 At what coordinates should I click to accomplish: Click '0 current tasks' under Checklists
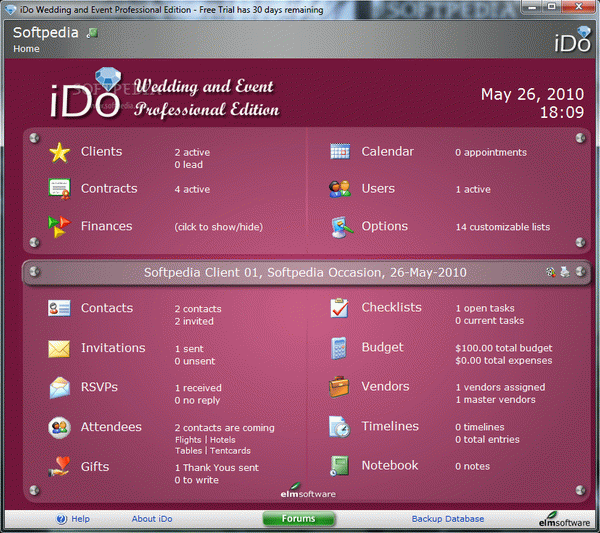click(x=489, y=321)
